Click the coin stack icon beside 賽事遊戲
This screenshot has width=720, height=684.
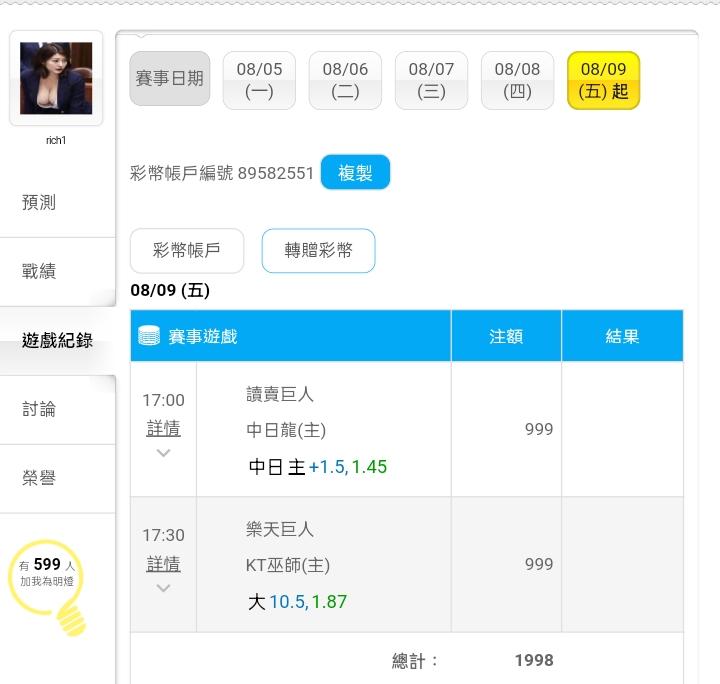pos(149,336)
